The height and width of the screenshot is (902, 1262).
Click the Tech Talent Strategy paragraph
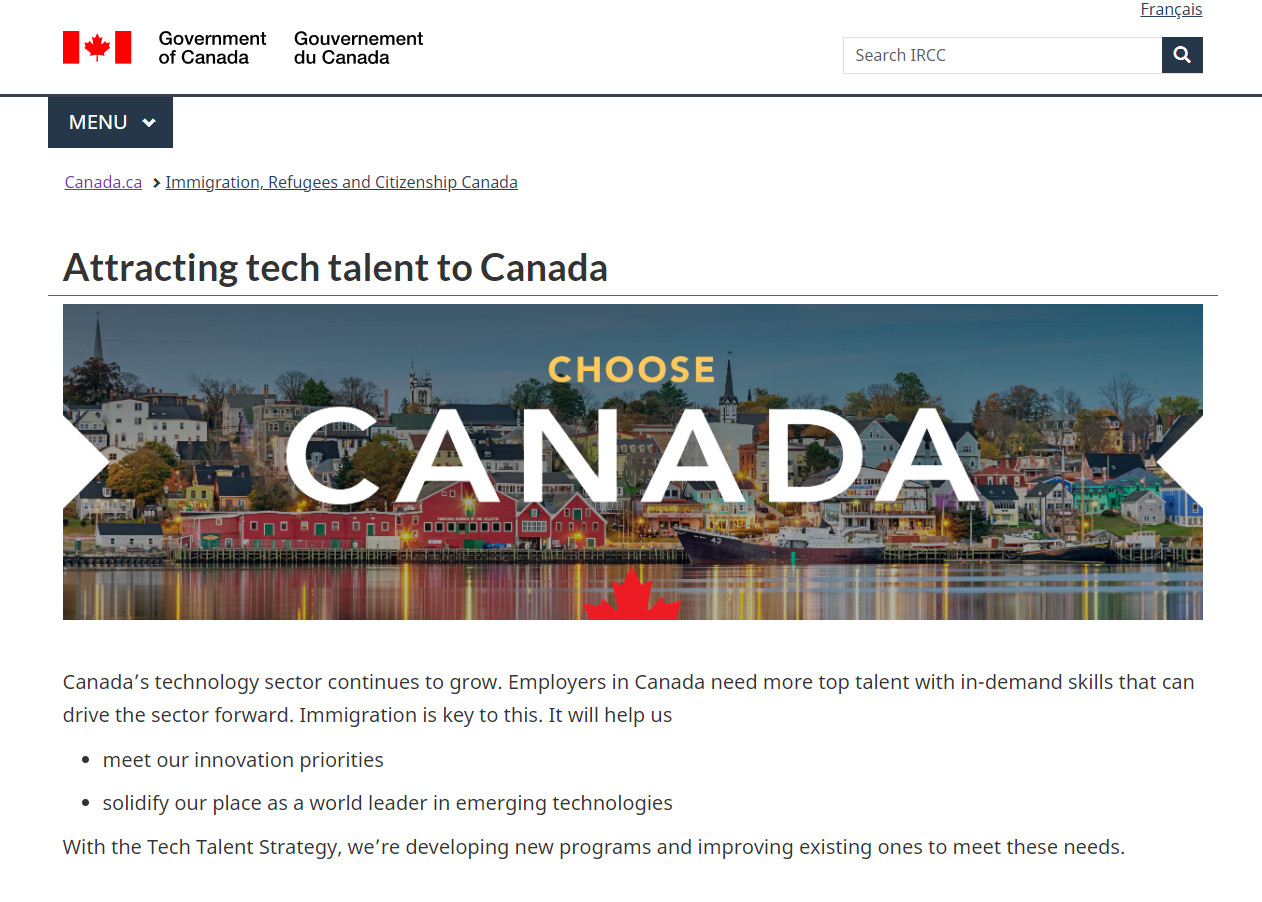594,847
